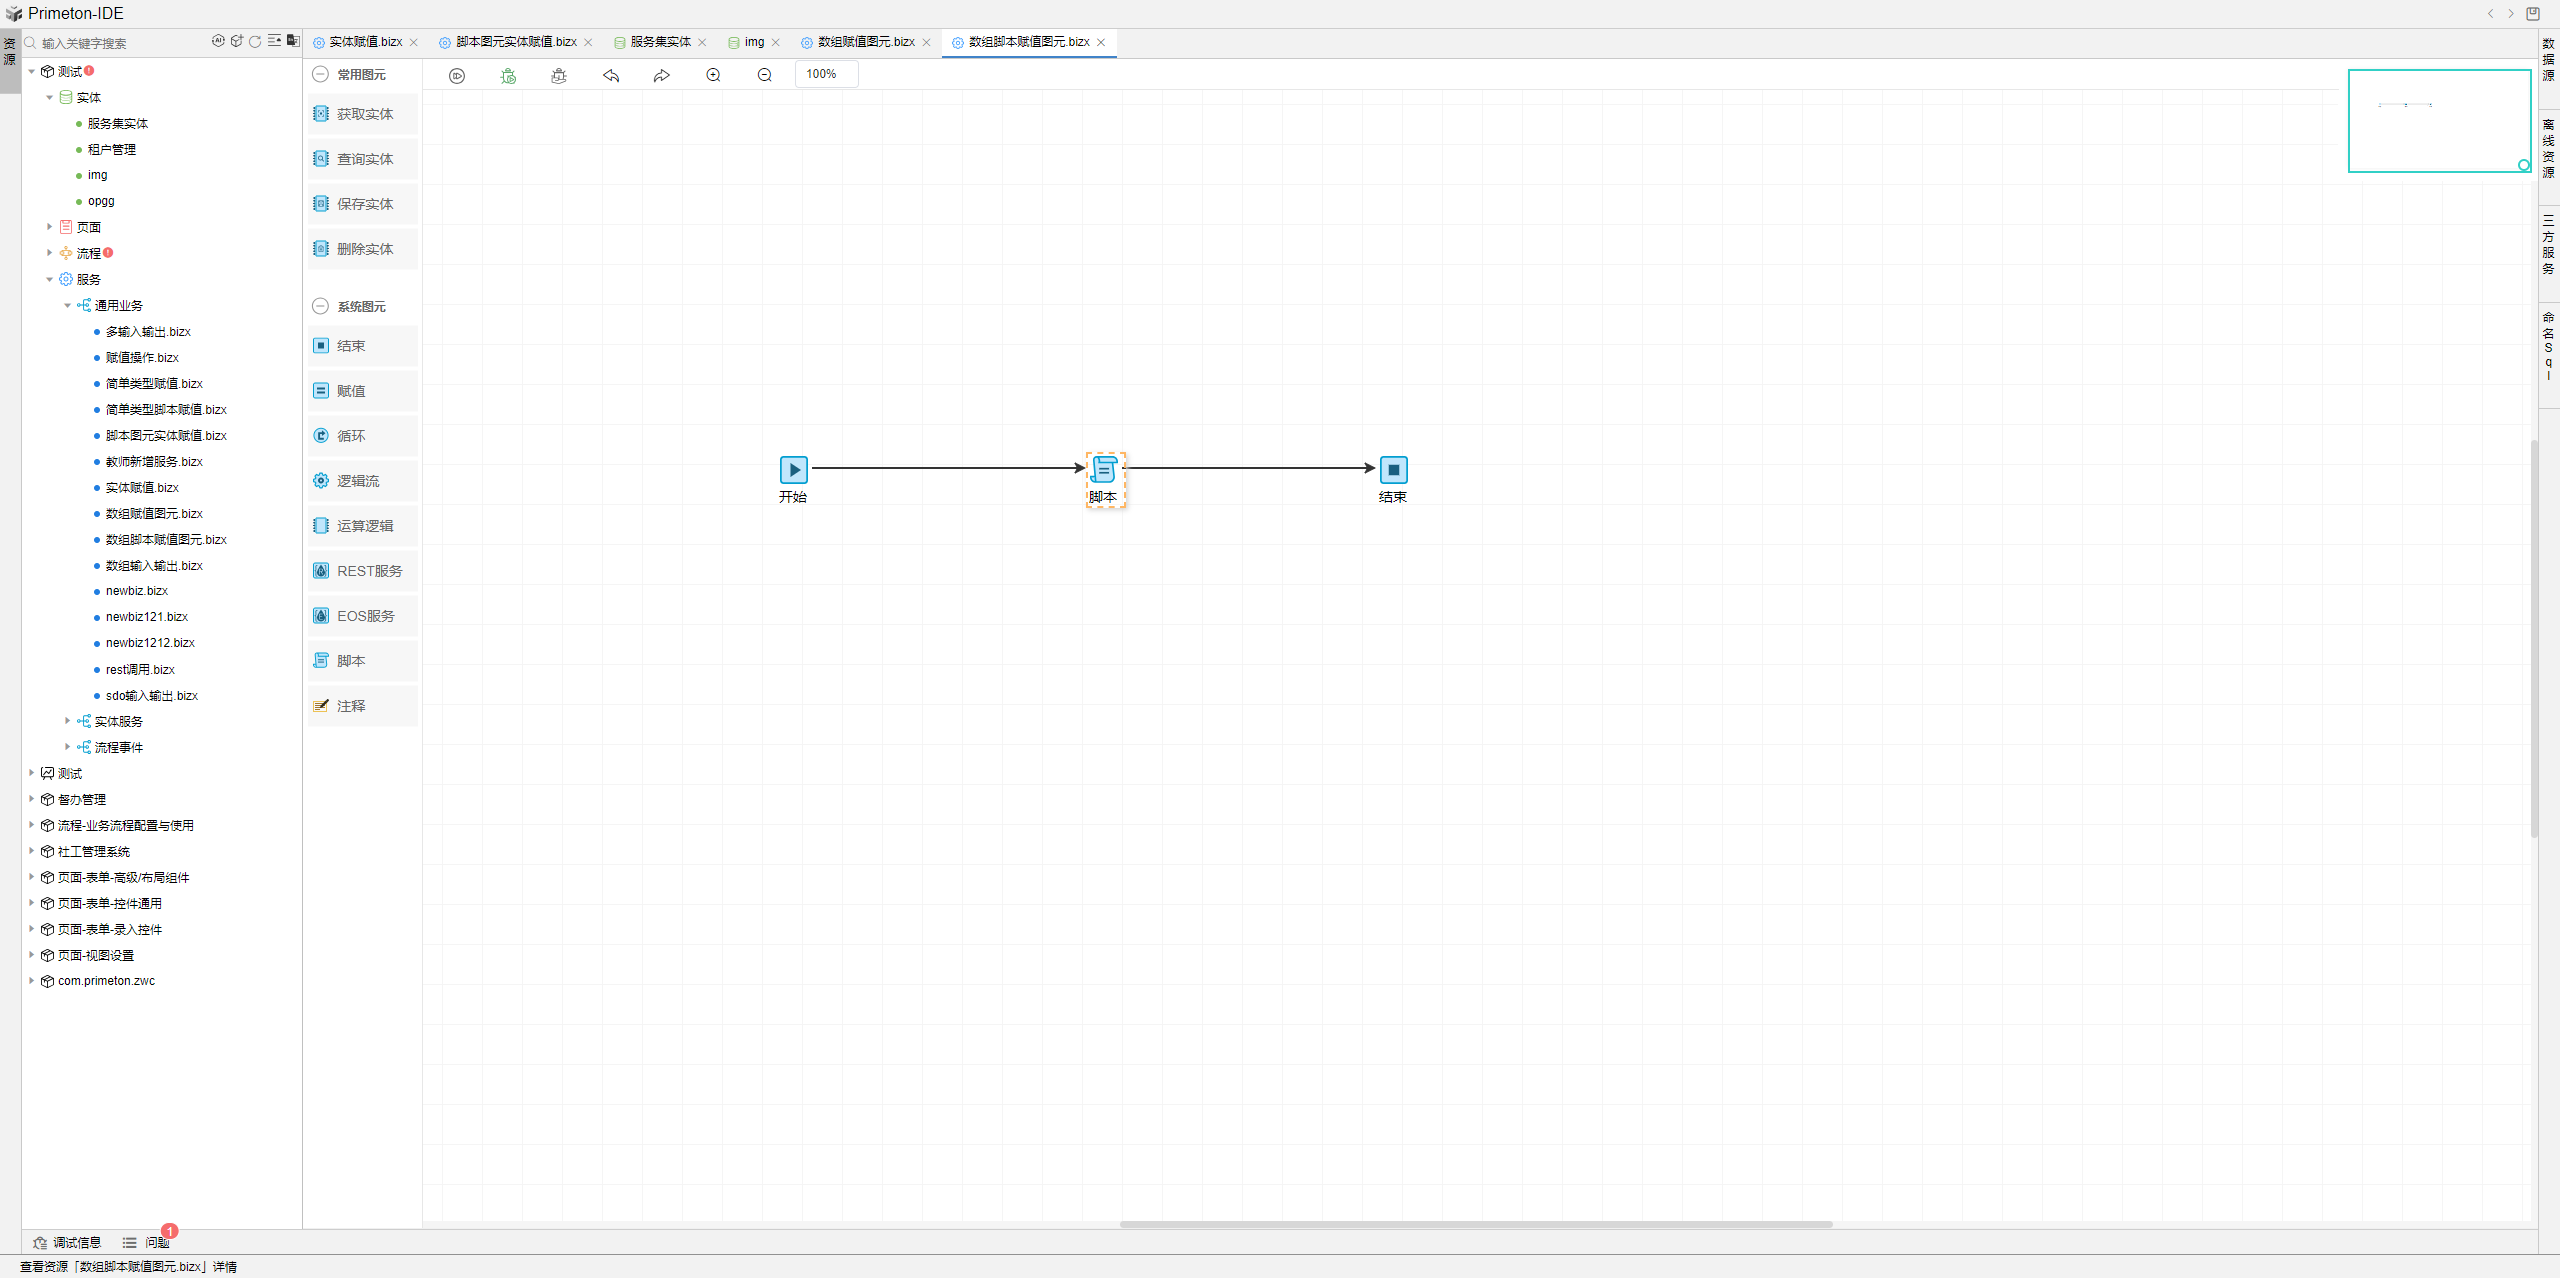Click the run flow icon in toolbar
The height and width of the screenshot is (1279, 2560).
(457, 76)
